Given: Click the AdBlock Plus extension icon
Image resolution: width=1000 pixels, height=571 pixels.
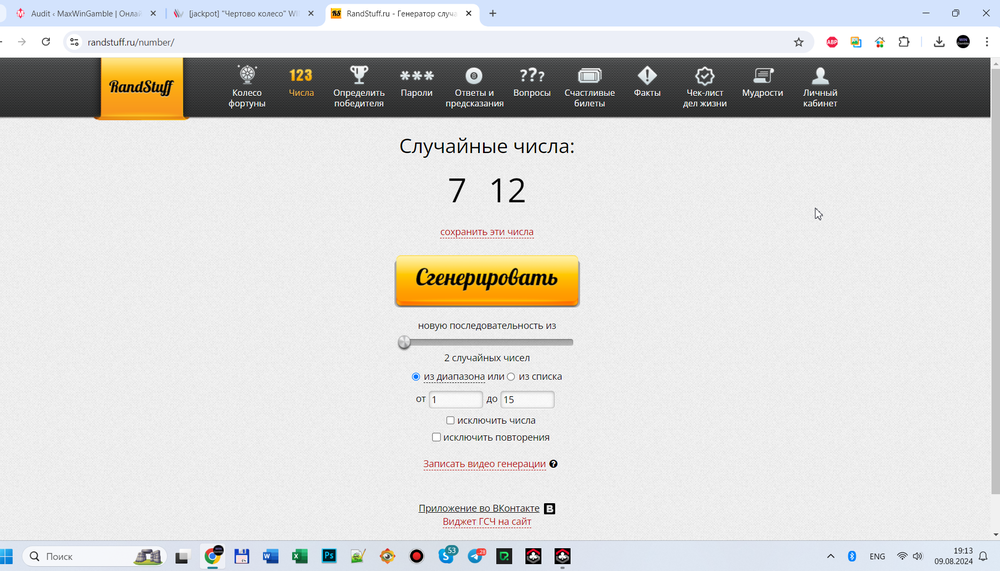Looking at the screenshot, I should tap(832, 42).
